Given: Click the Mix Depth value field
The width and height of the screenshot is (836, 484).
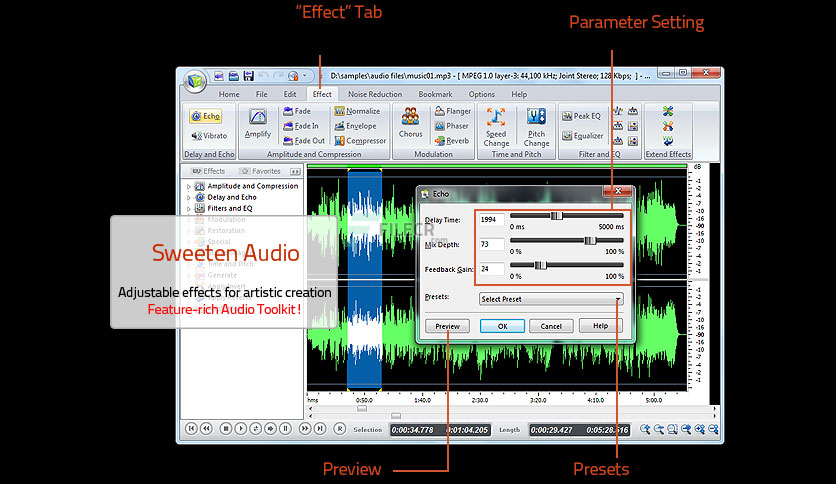Looking at the screenshot, I should coord(492,244).
